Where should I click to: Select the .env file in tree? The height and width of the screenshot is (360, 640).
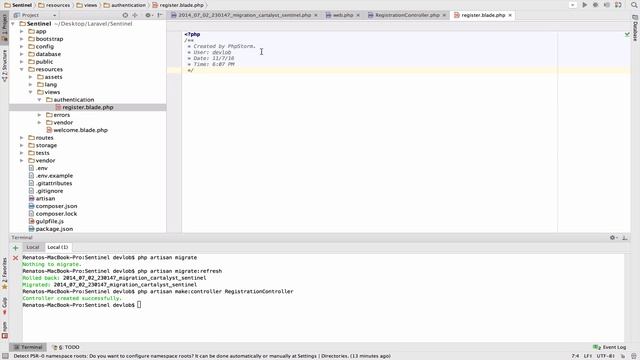[42, 168]
